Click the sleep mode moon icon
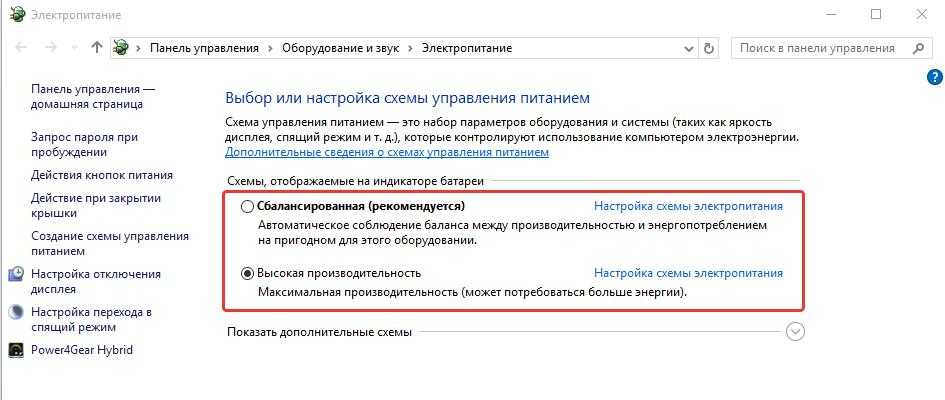The width and height of the screenshot is (945, 400). click(16, 313)
